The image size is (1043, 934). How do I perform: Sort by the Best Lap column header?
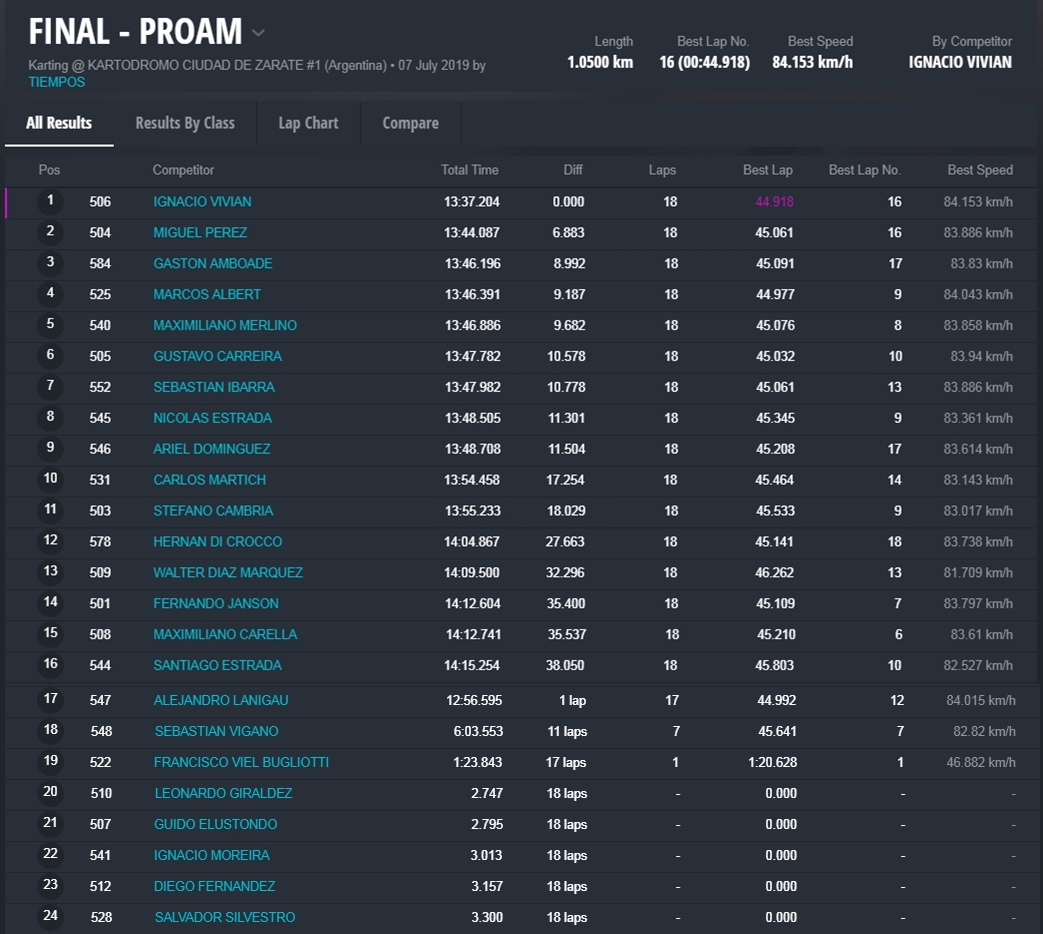[767, 170]
